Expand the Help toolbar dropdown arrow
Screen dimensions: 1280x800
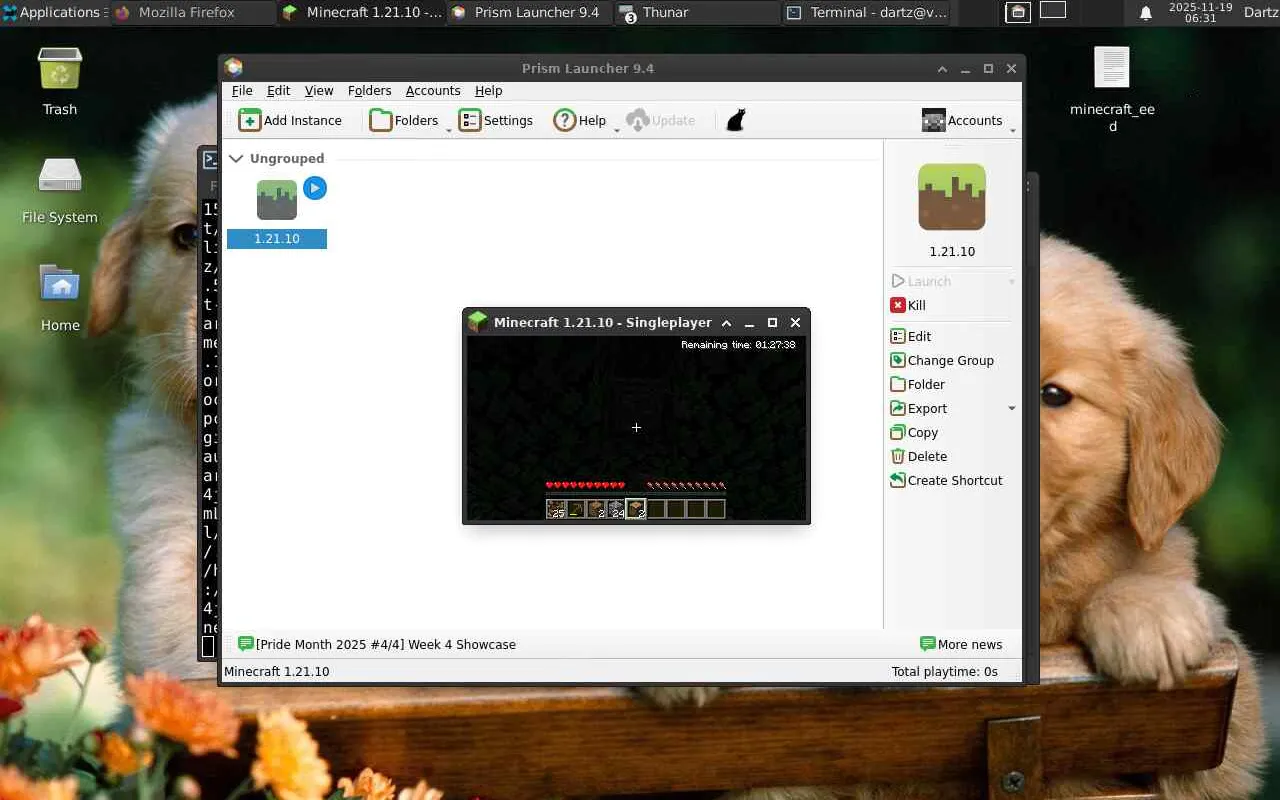tap(616, 129)
